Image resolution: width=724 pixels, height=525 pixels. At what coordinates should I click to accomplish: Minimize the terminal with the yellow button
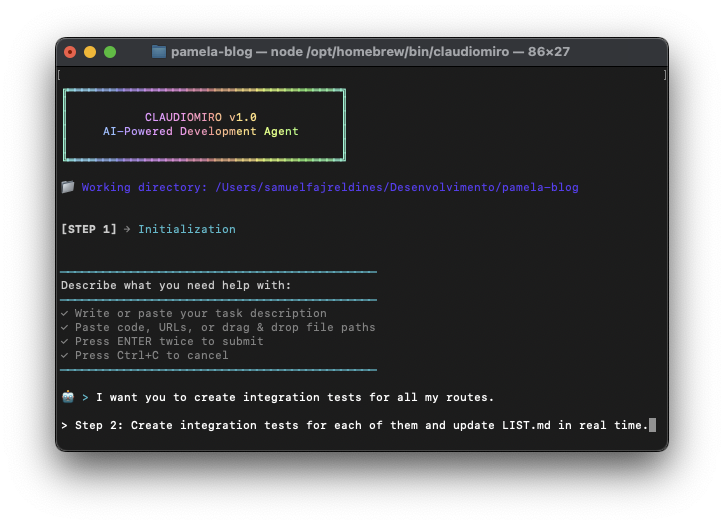pos(90,51)
